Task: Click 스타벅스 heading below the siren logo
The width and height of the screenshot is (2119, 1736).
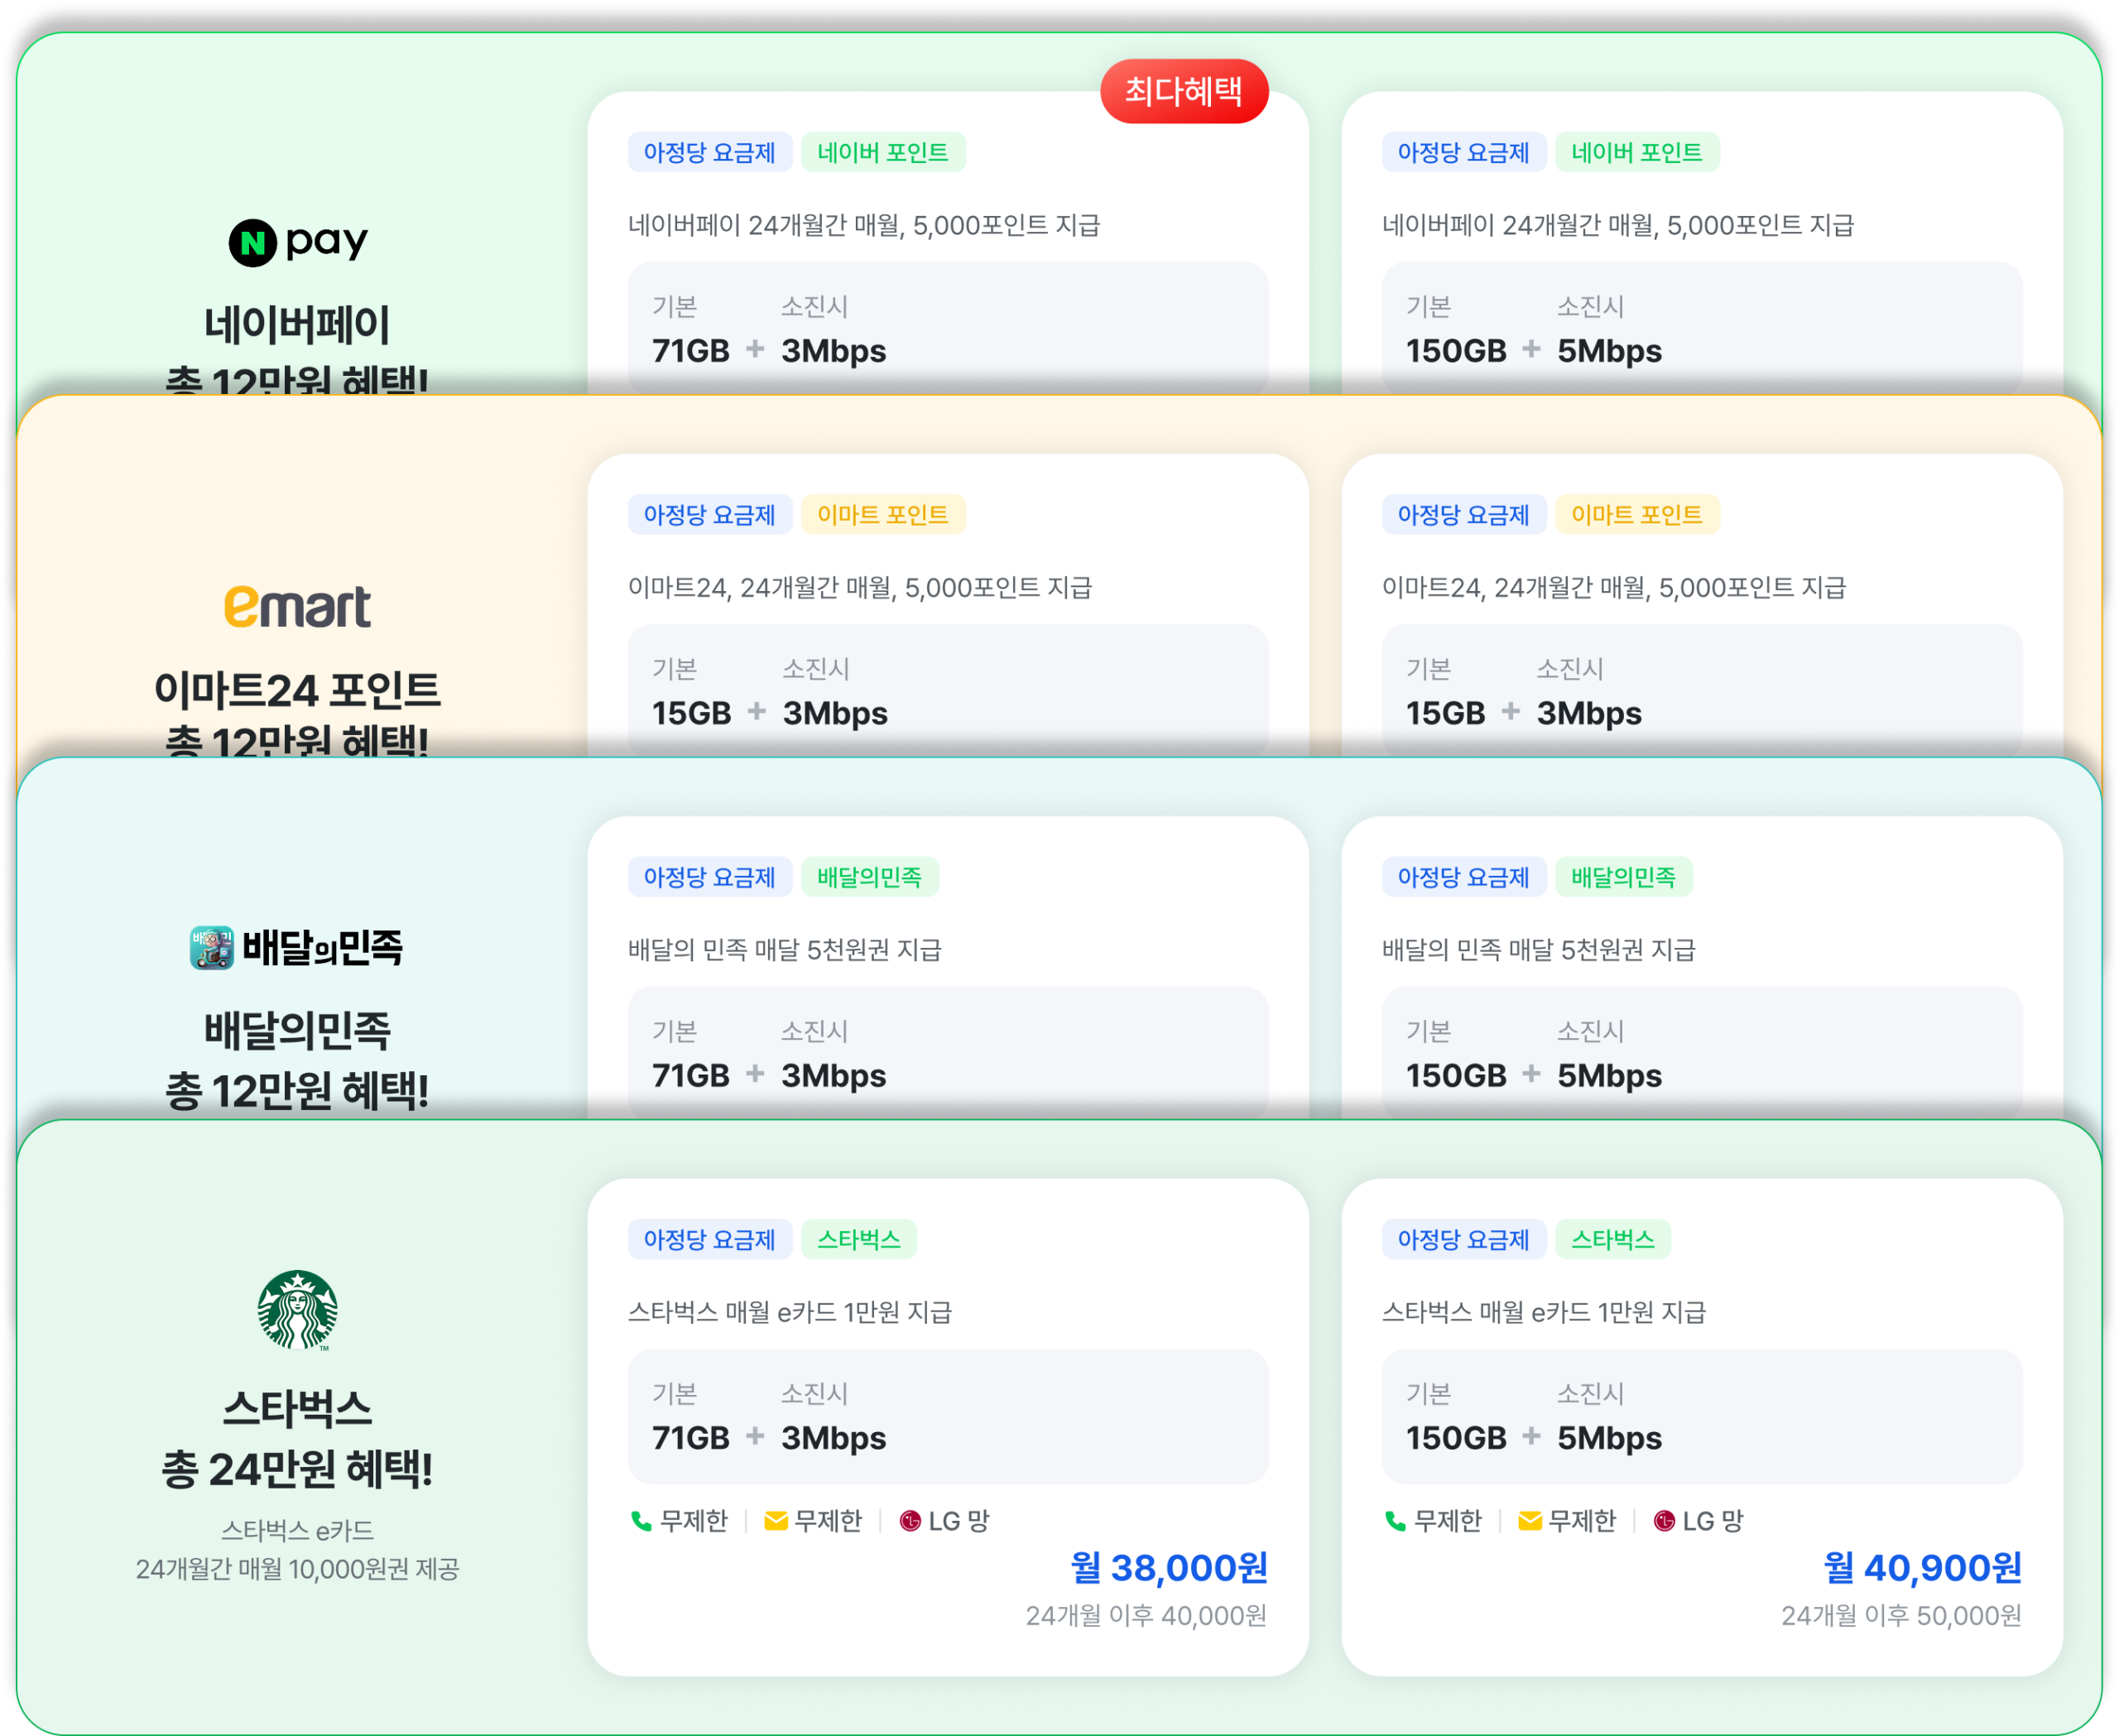Action: [x=297, y=1408]
